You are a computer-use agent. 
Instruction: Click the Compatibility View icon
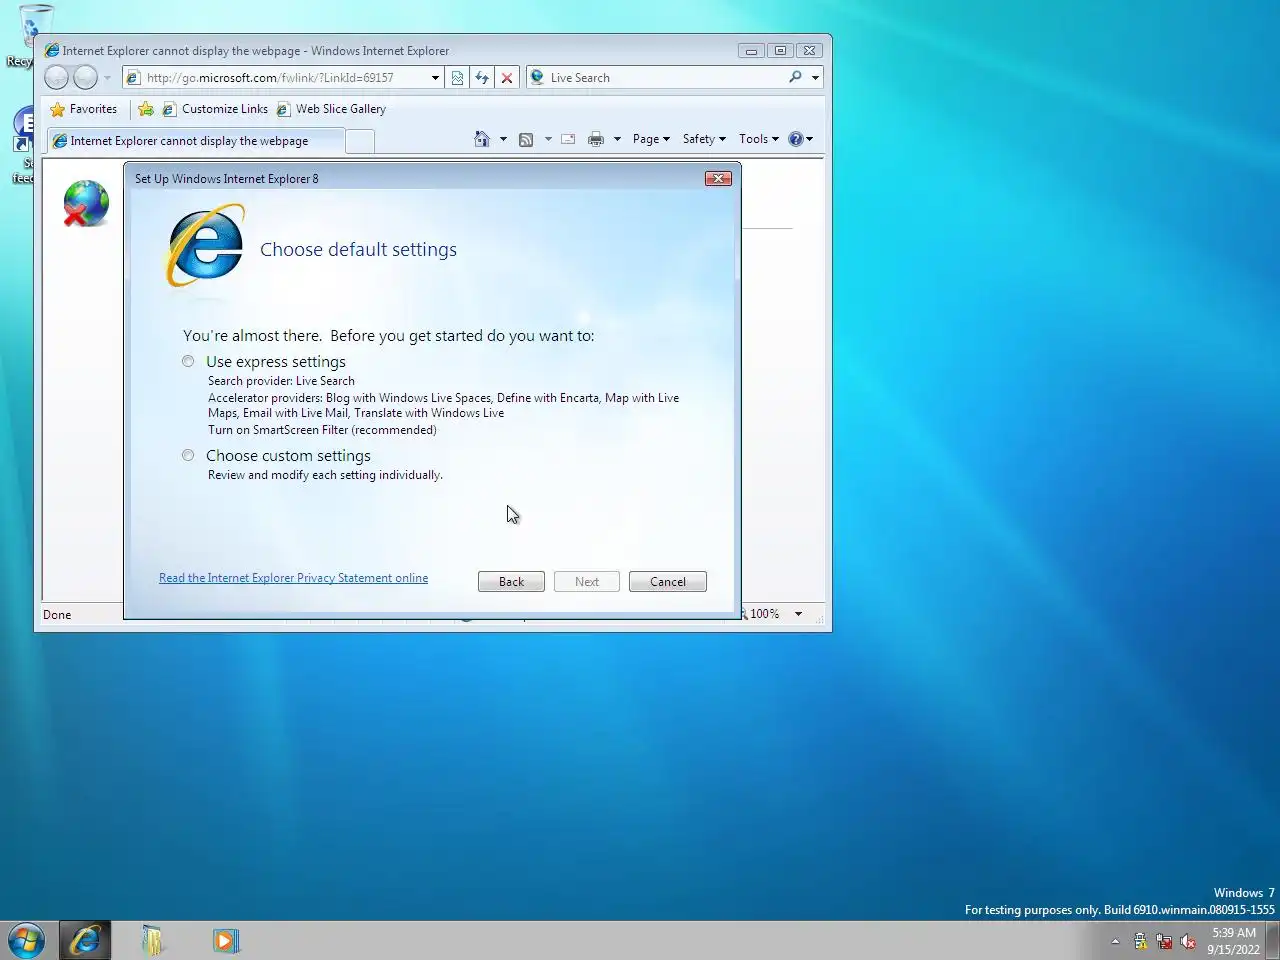click(x=457, y=77)
